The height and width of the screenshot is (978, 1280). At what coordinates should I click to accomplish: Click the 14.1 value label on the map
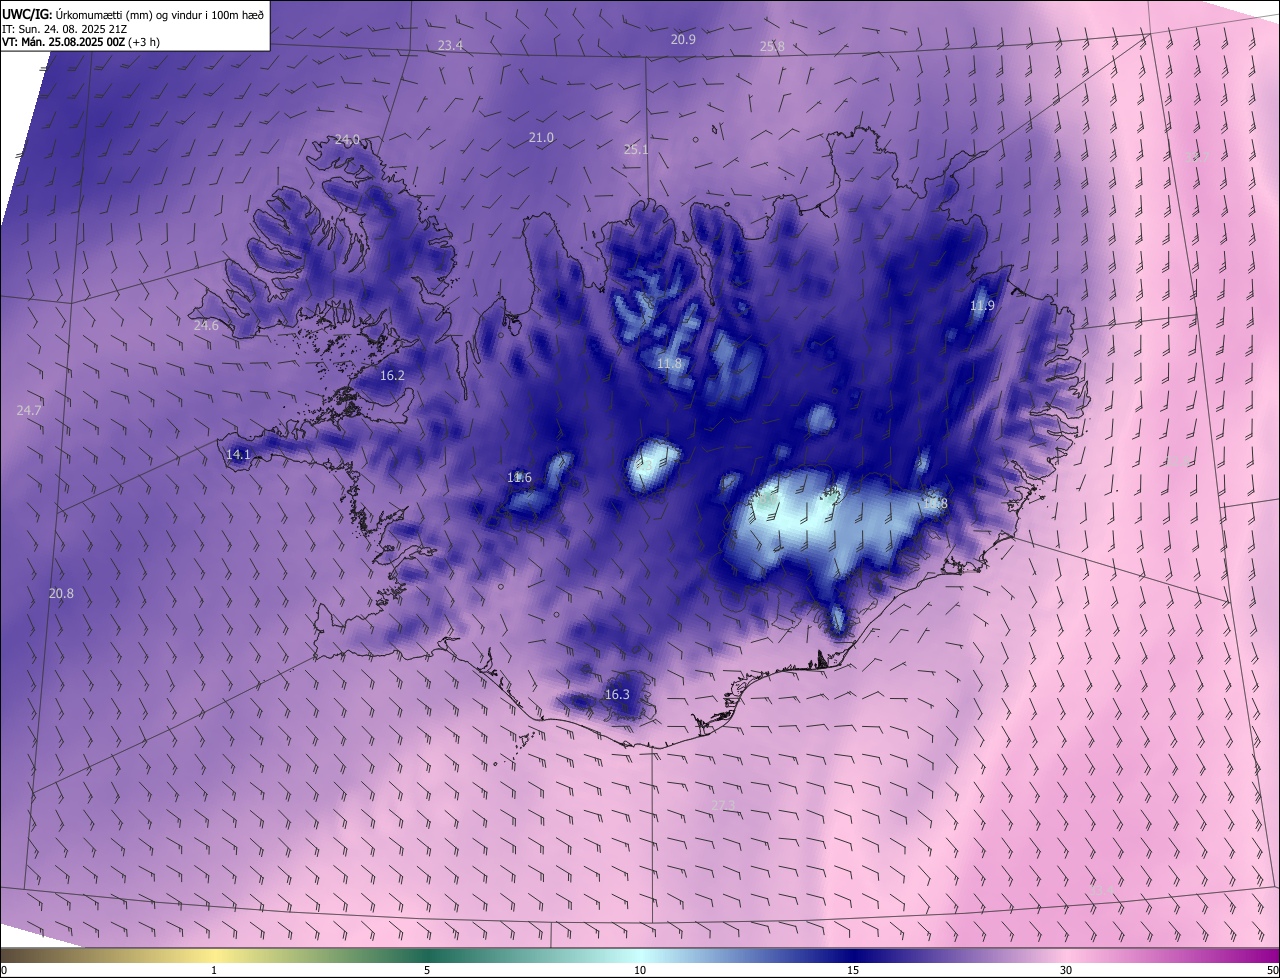238,454
